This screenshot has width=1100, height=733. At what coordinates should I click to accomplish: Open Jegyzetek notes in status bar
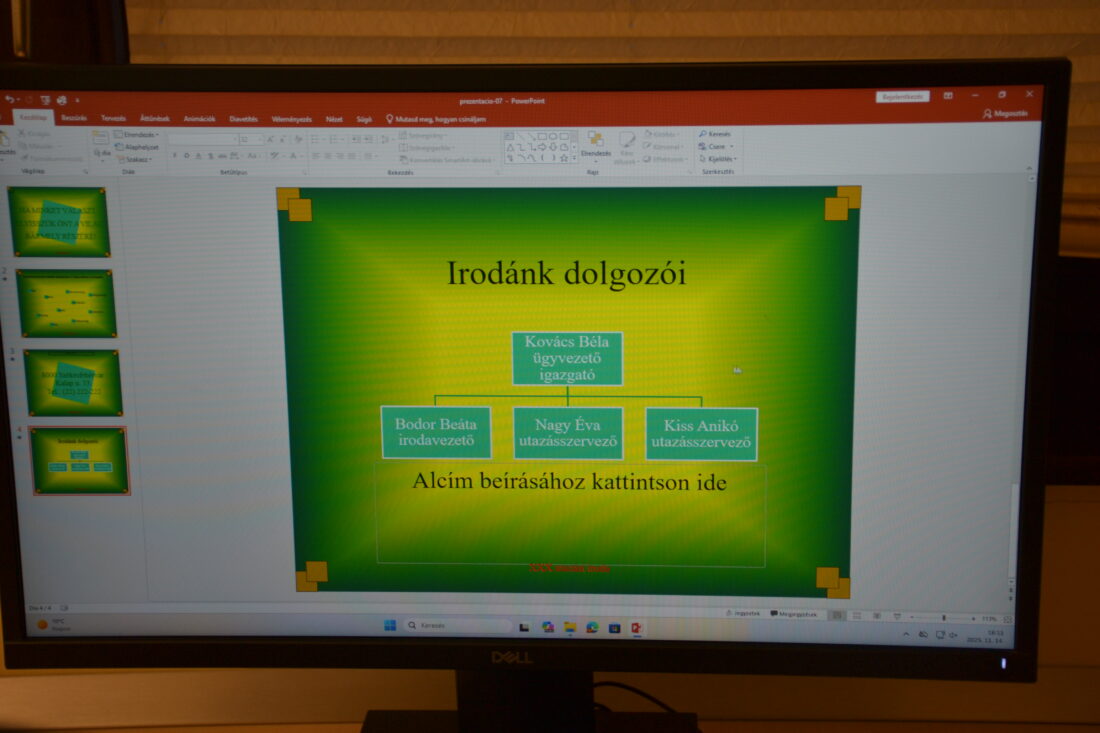pos(743,613)
